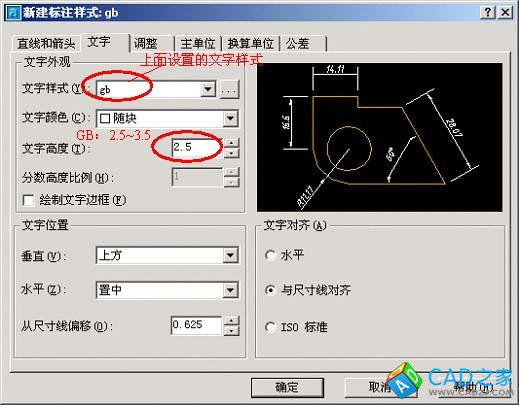The image size is (519, 405).
Task: Click the 随块 color swatch box
Action: tap(105, 118)
